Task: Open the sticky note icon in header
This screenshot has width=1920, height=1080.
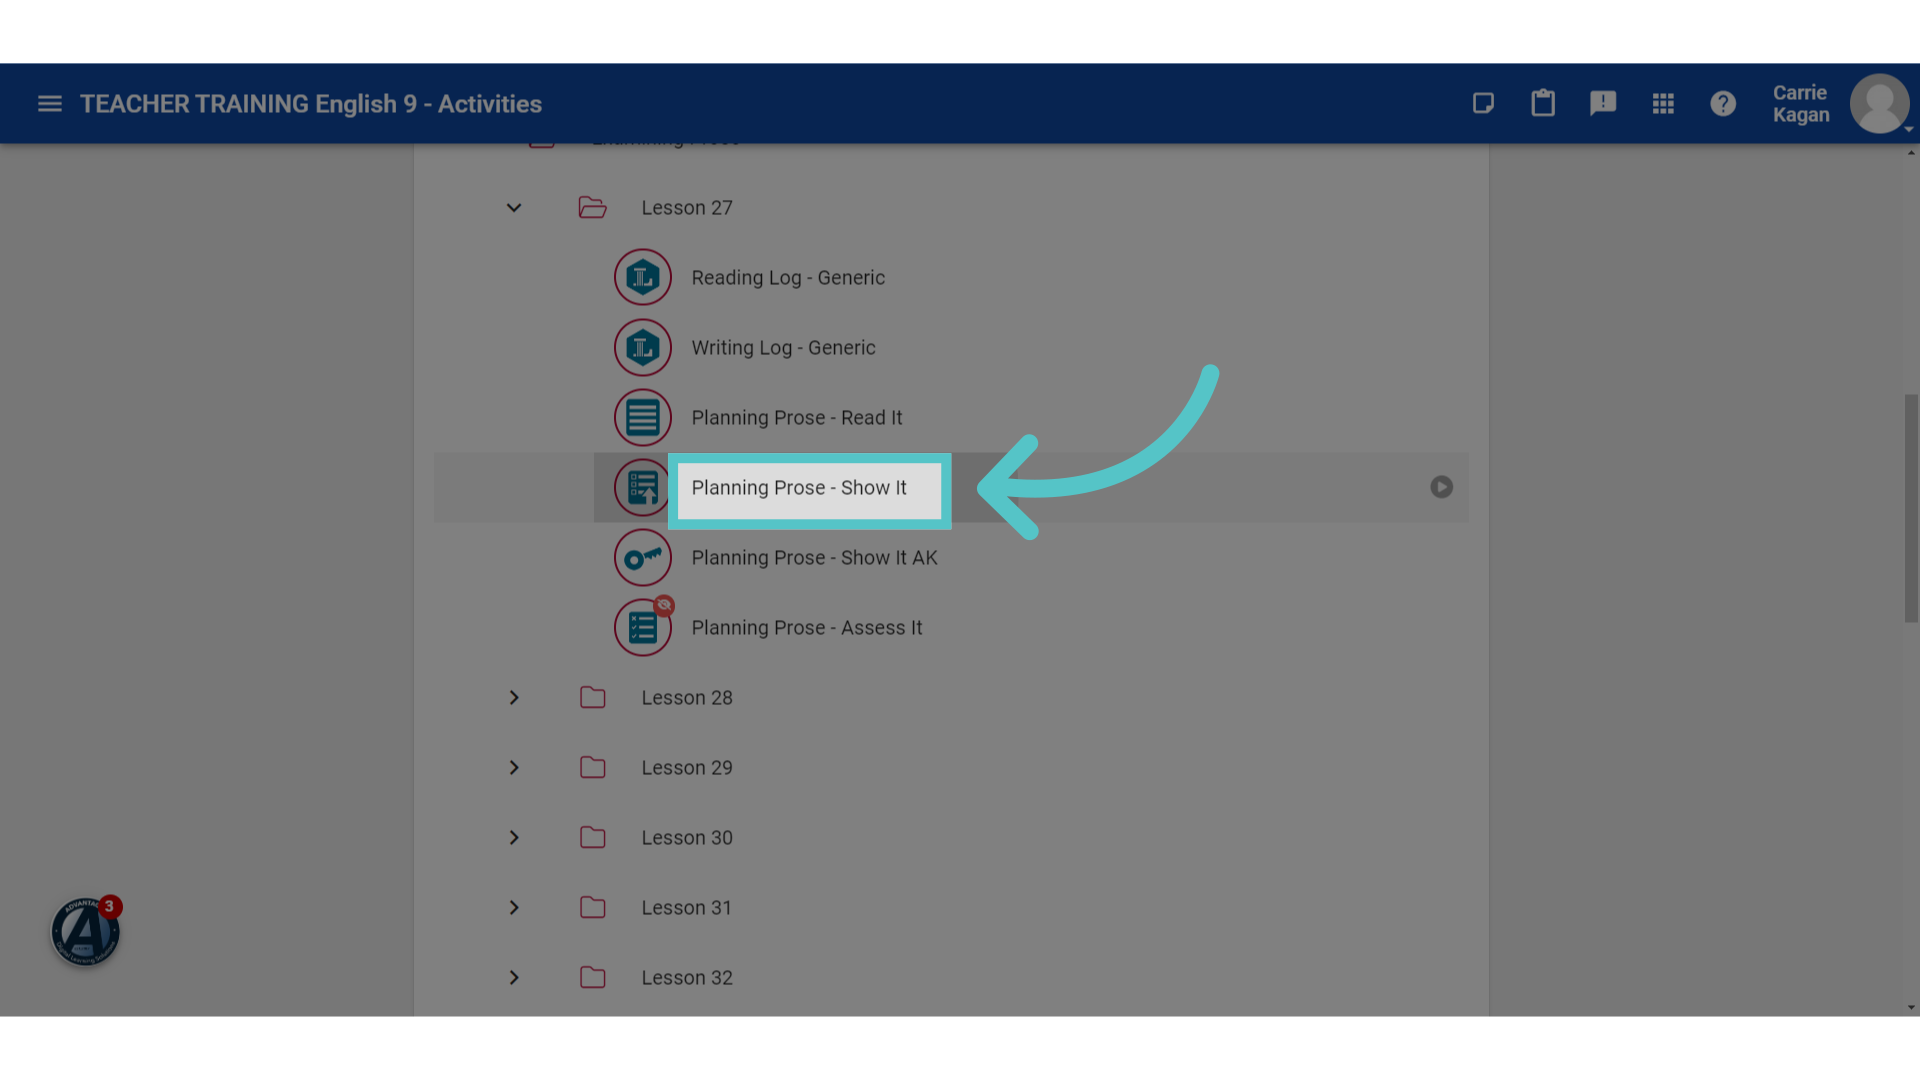Action: (x=1483, y=104)
